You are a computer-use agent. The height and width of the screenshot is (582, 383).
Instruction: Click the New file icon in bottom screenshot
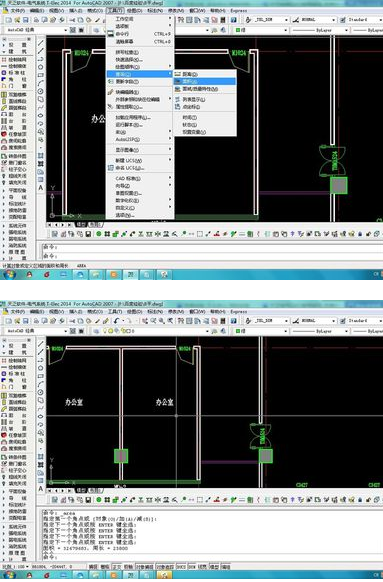(9, 321)
